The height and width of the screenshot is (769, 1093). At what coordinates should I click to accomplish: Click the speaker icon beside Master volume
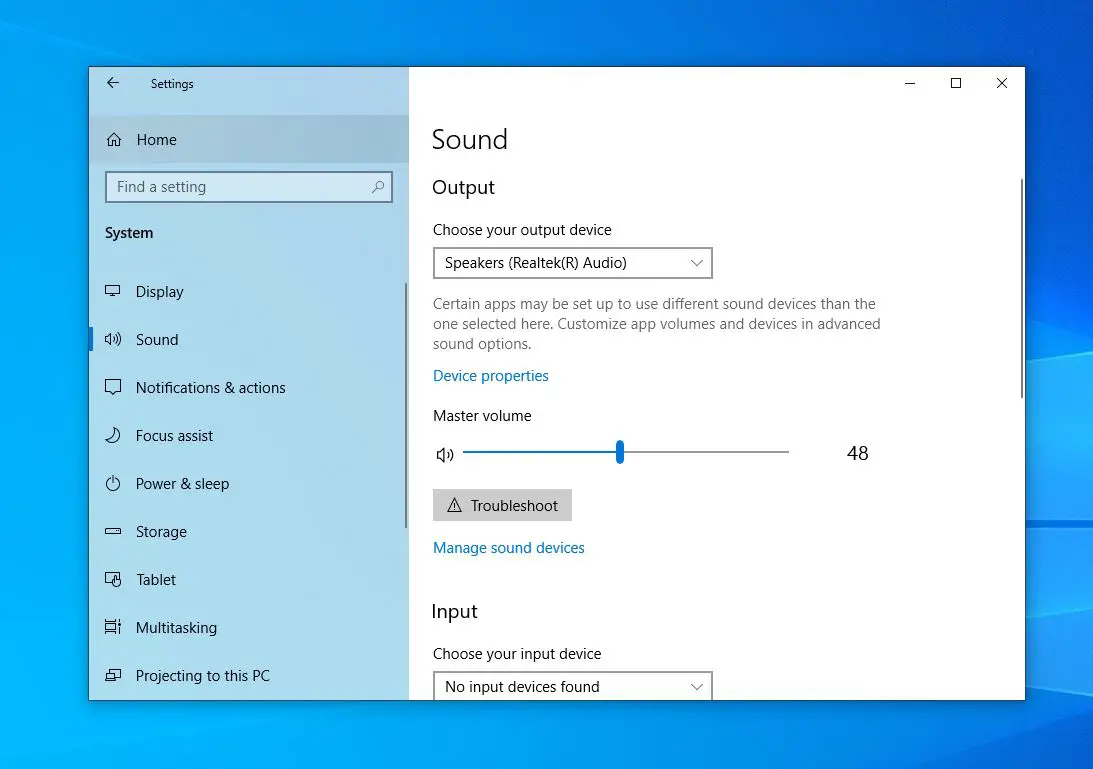[443, 453]
